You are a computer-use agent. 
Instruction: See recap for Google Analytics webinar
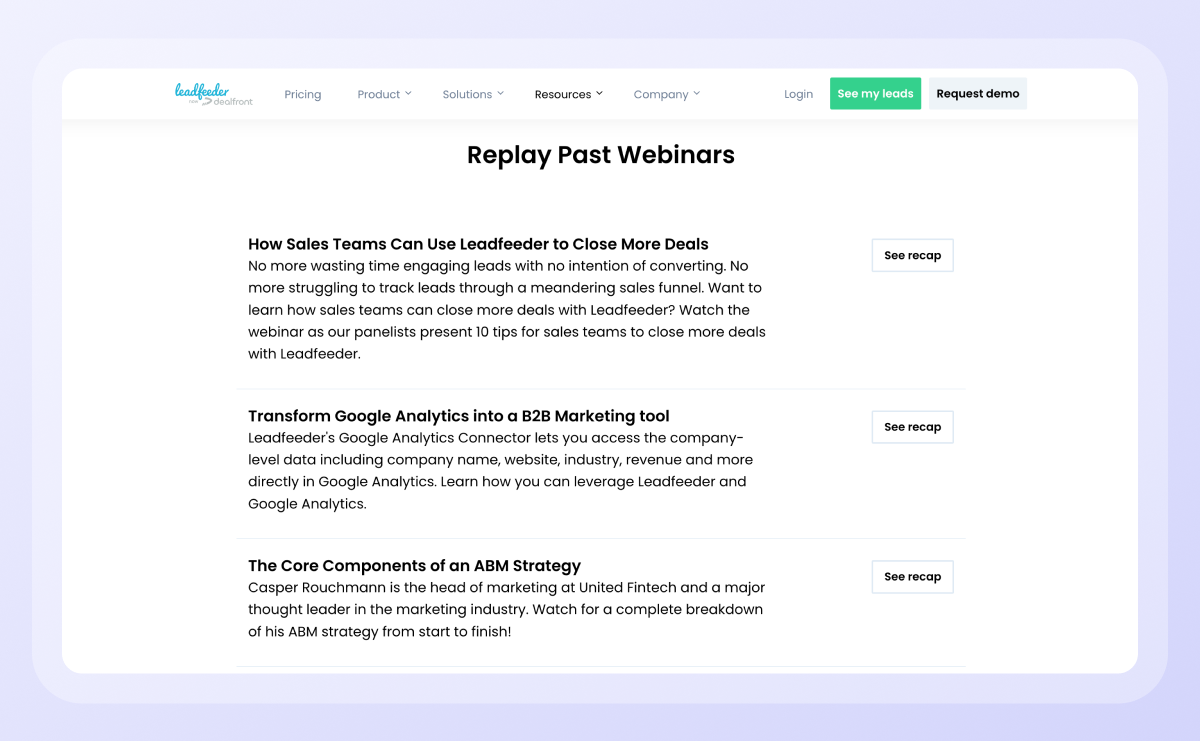coord(913,427)
